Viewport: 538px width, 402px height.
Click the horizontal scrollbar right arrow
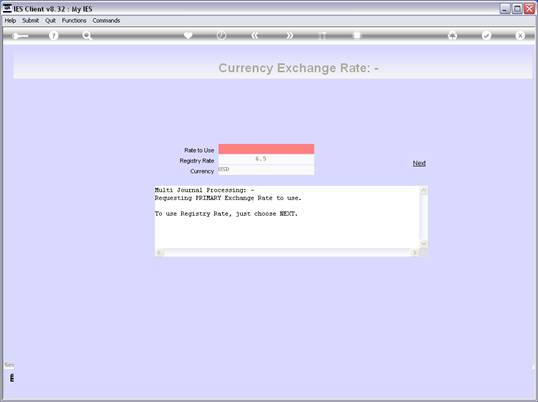pyautogui.click(x=414, y=253)
